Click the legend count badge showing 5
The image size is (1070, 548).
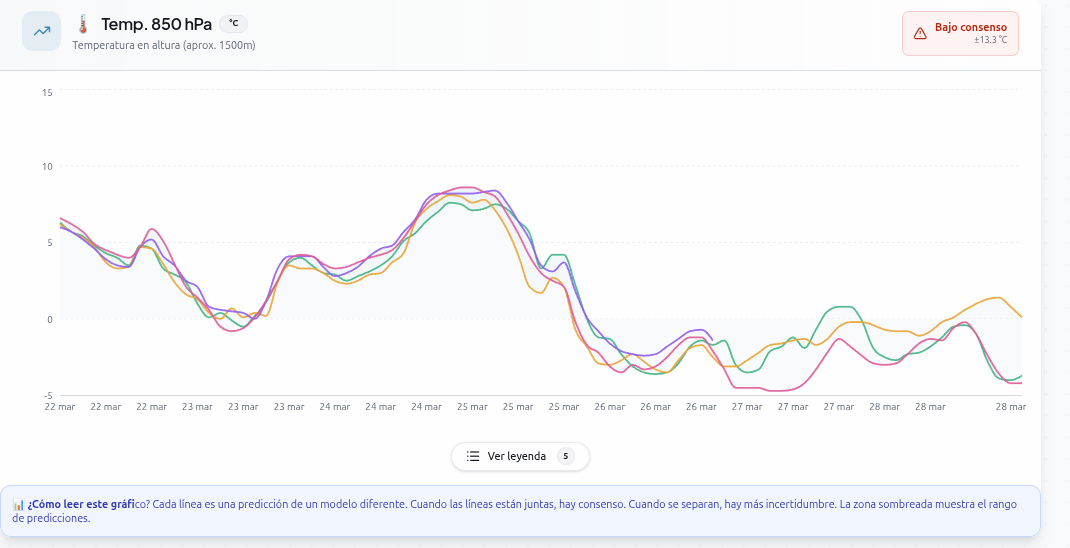click(x=565, y=456)
